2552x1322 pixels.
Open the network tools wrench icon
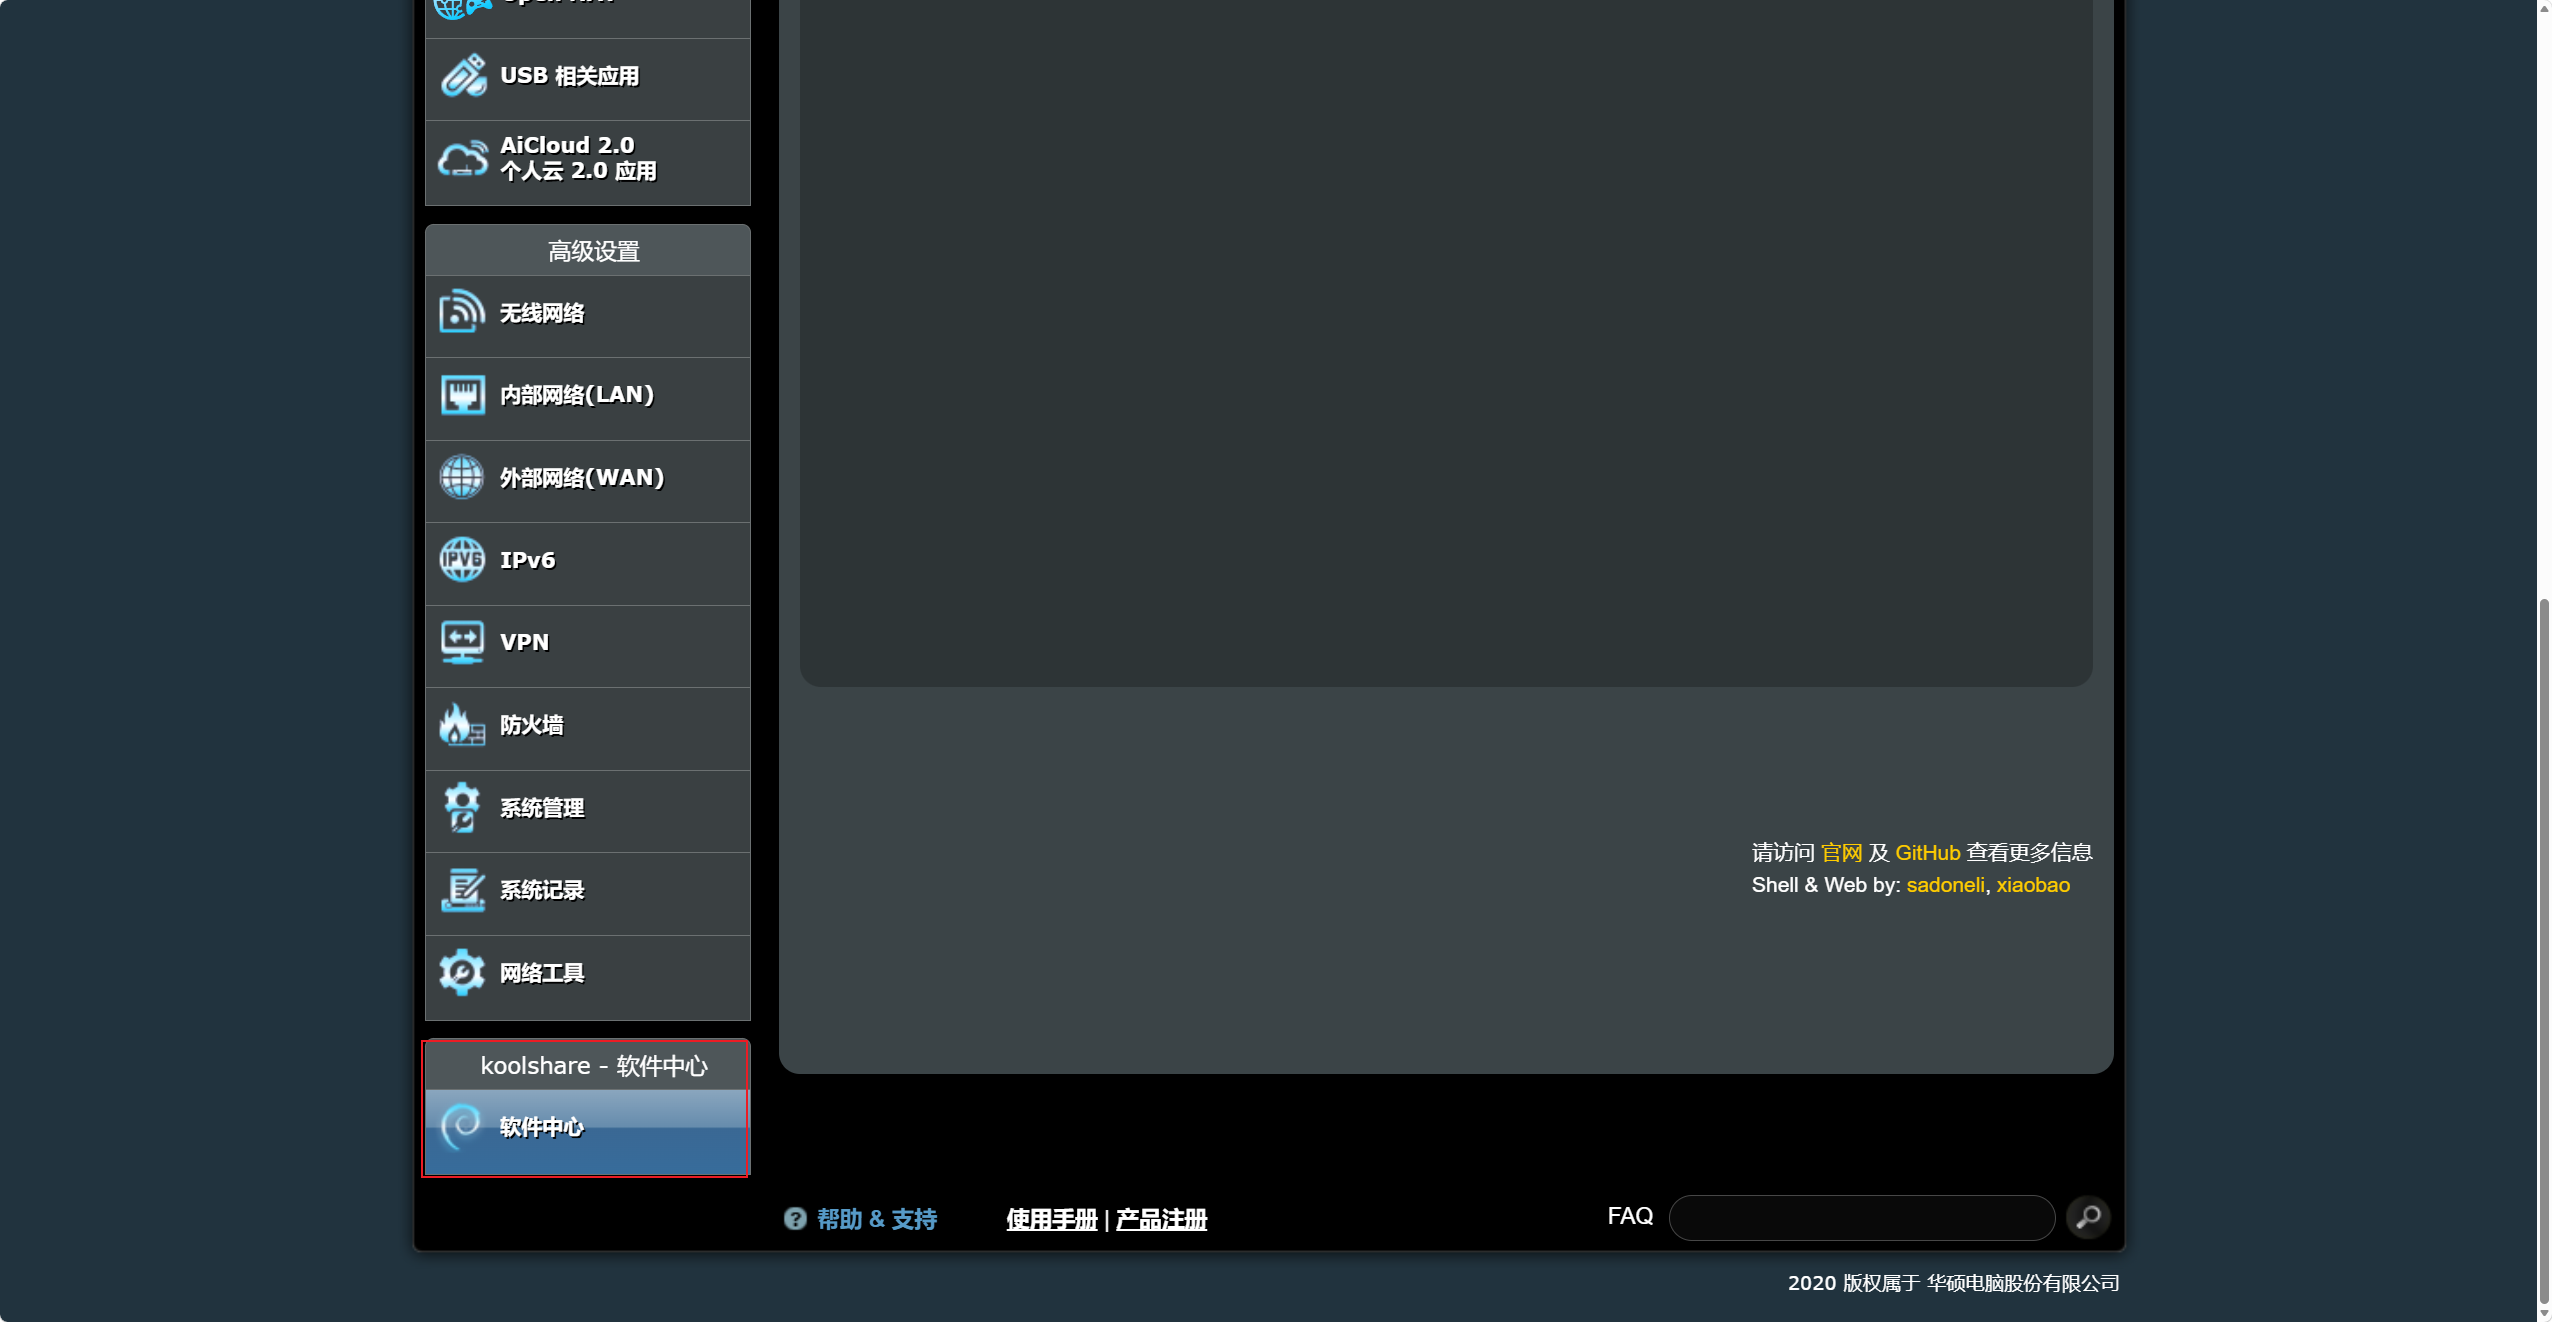pyautogui.click(x=462, y=972)
